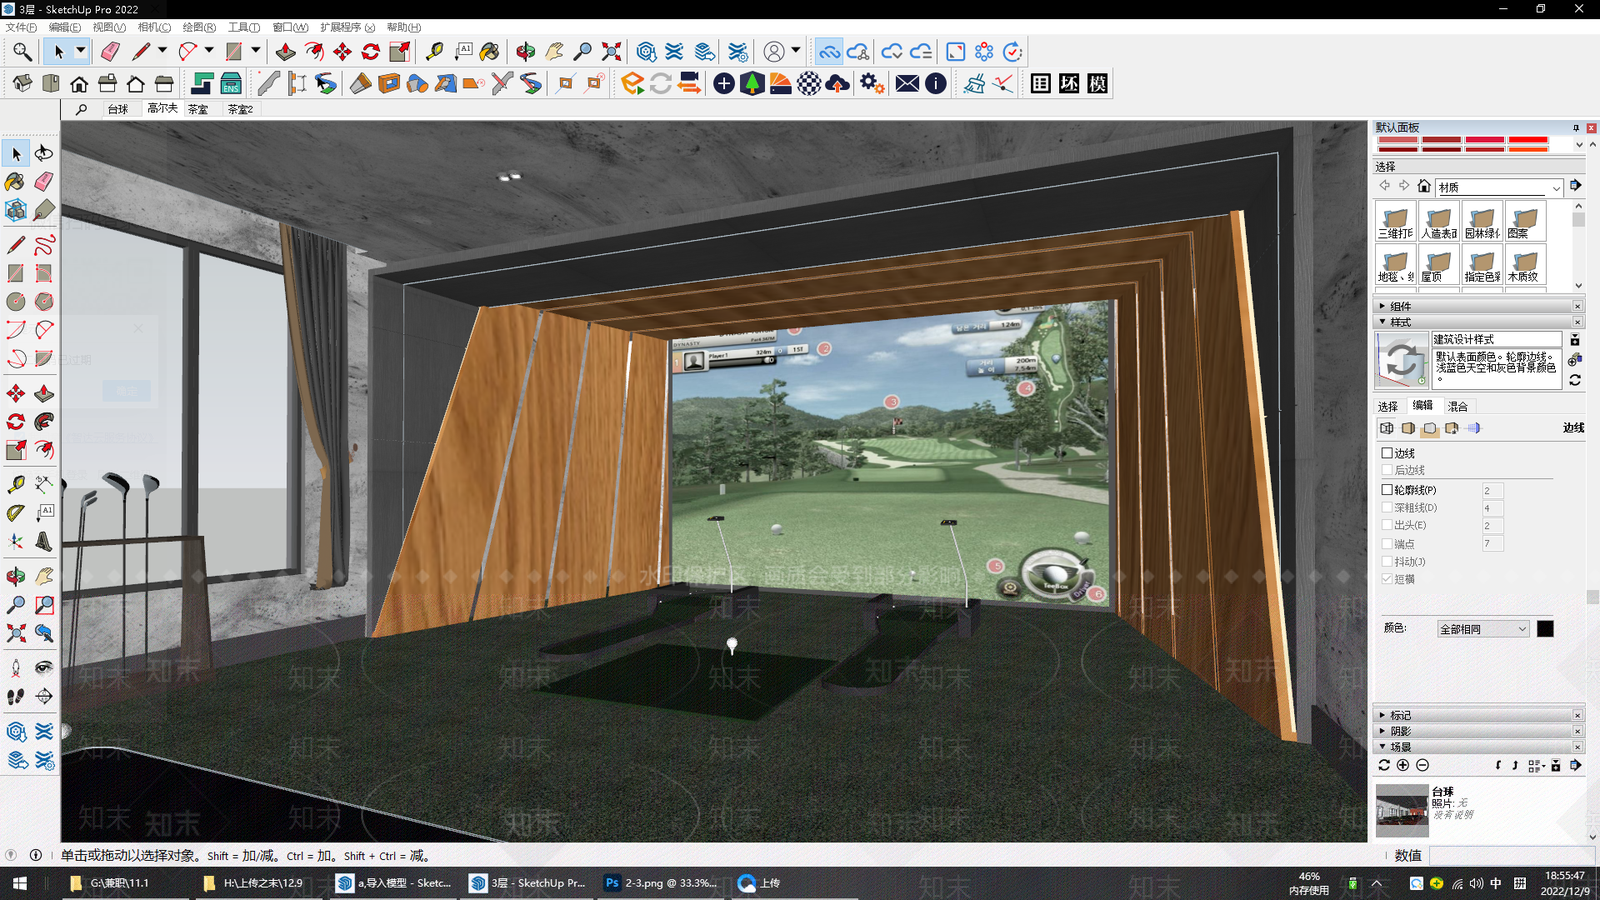Select the Pan hand tool in top toolbar
1600x900 pixels.
[554, 51]
